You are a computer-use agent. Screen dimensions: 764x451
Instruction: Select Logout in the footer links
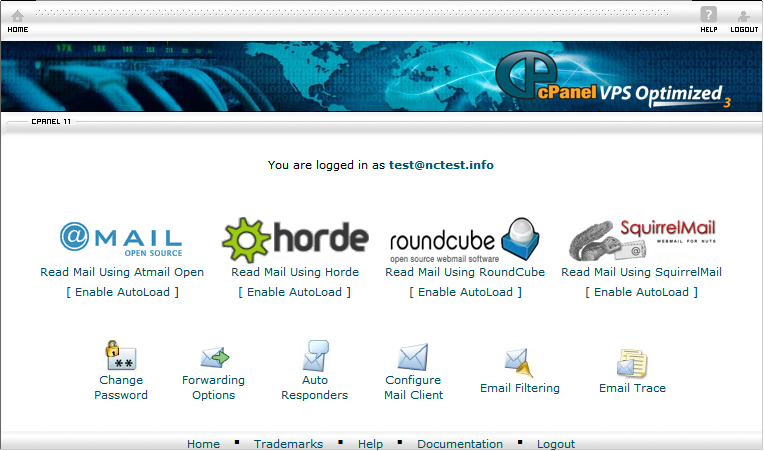click(x=556, y=444)
